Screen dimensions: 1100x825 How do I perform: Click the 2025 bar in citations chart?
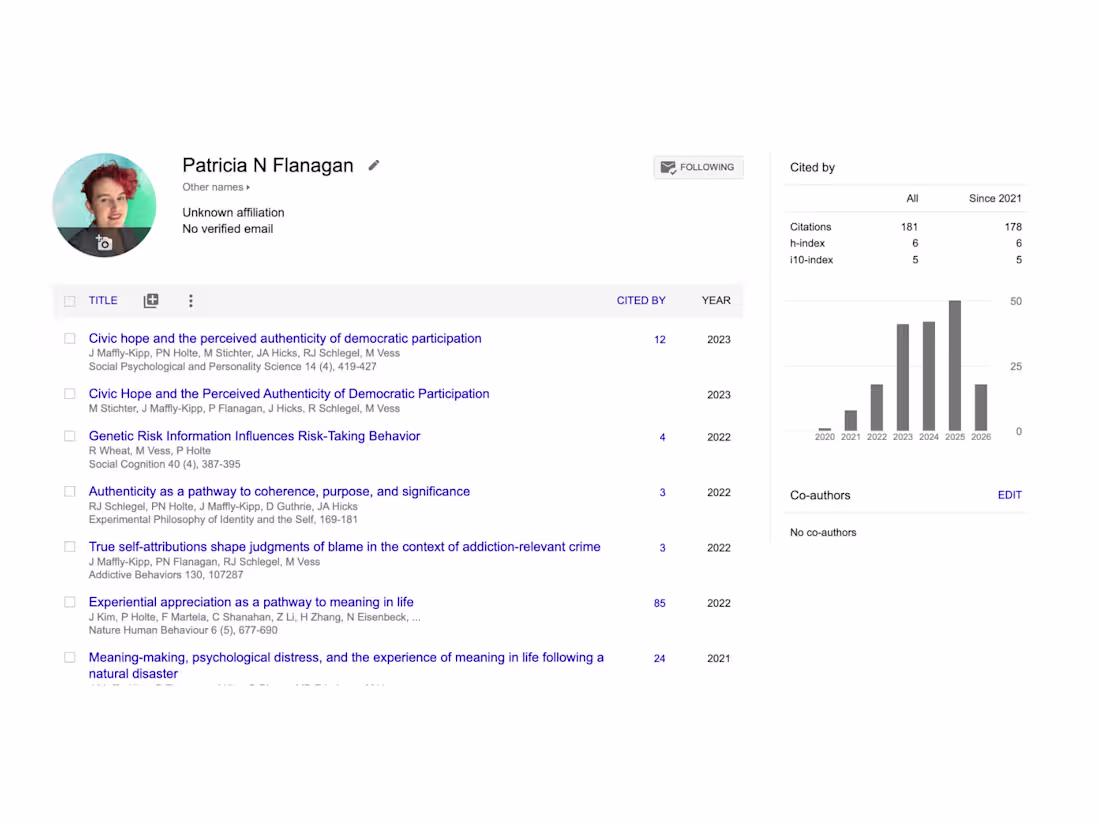coord(955,365)
